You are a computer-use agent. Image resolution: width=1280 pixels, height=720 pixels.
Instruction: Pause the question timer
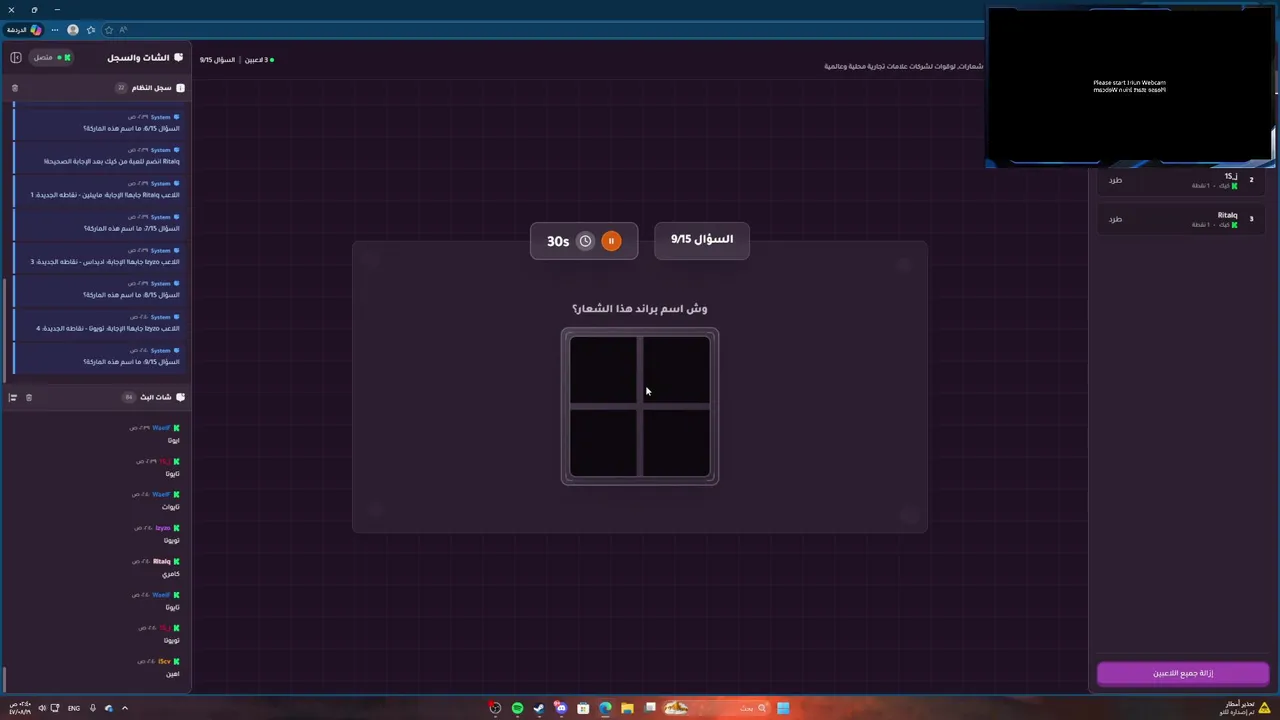[x=611, y=241]
